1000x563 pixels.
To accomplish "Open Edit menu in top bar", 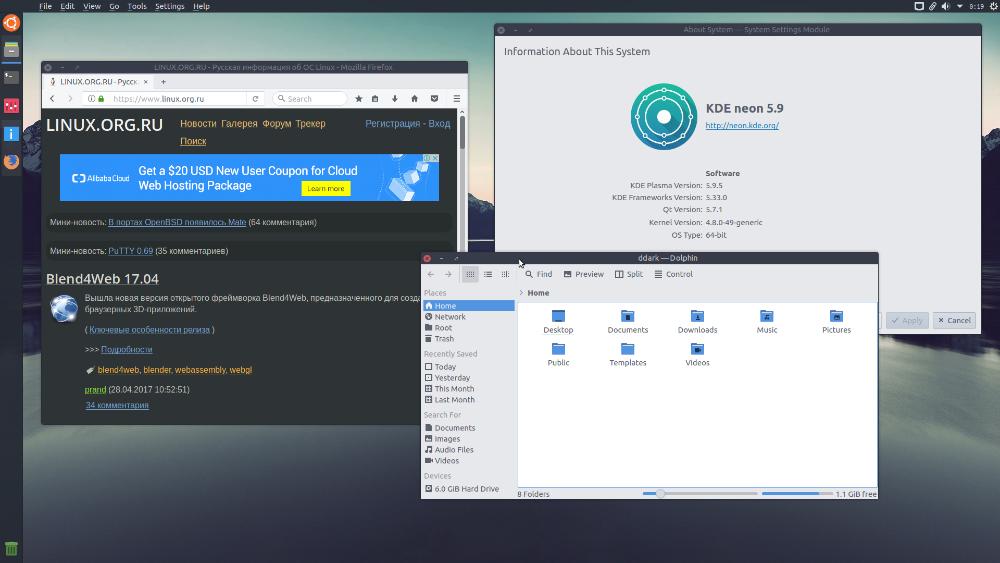I will pos(67,6).
